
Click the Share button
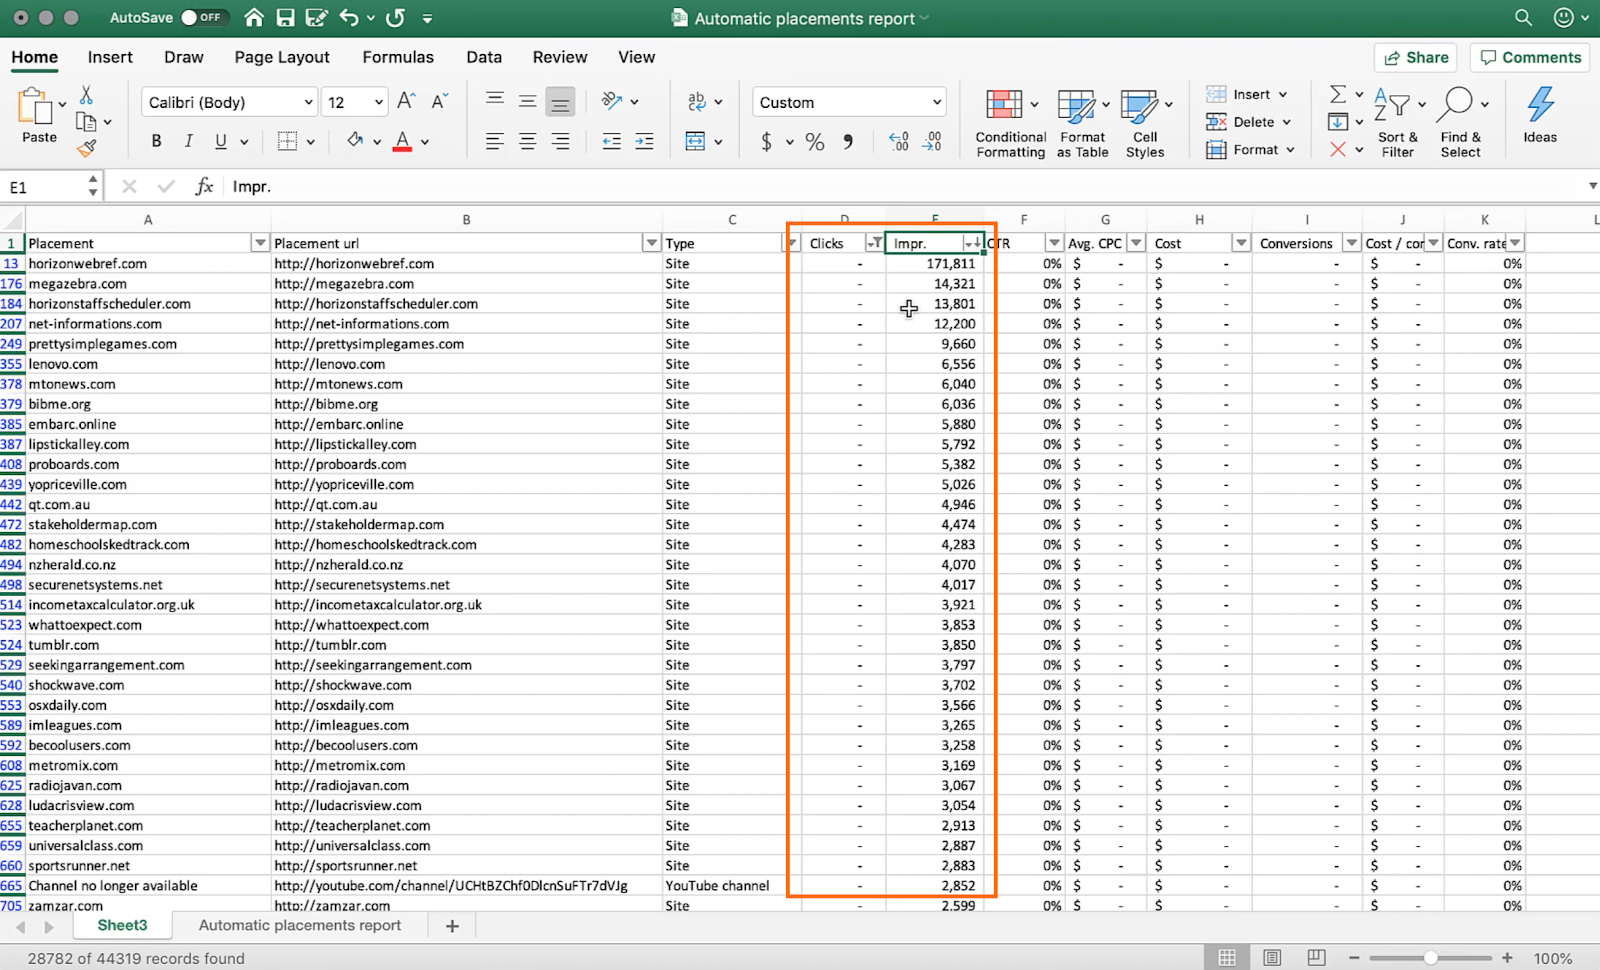(x=1415, y=58)
